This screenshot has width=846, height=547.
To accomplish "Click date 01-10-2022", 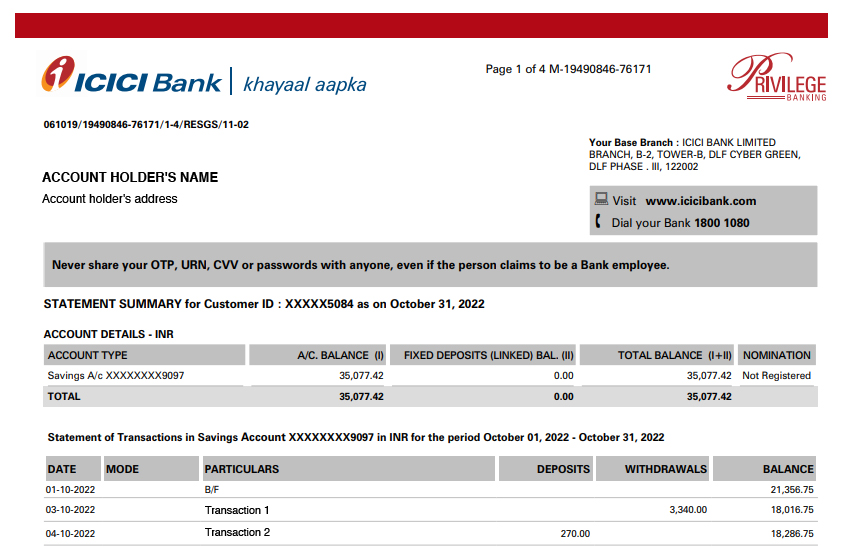I will coord(70,490).
